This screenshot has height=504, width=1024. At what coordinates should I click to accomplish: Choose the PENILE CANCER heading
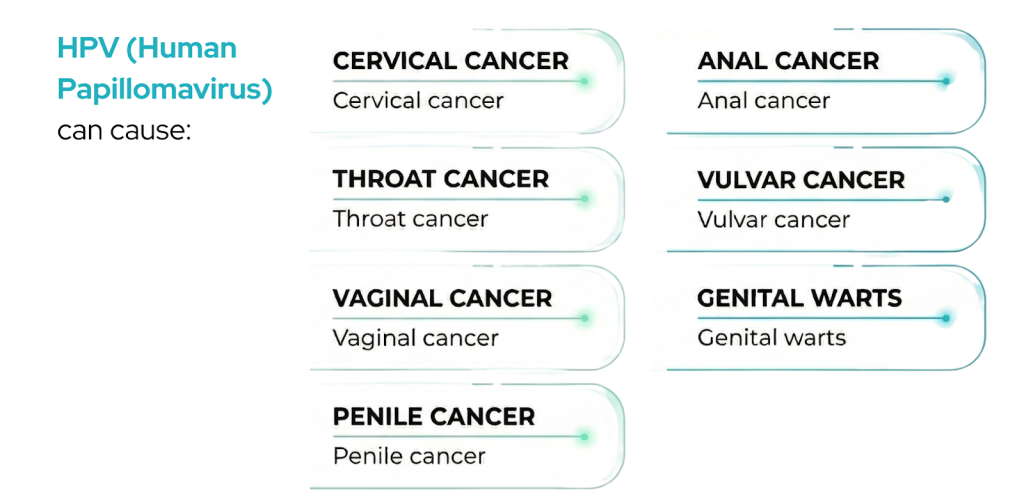pos(434,416)
